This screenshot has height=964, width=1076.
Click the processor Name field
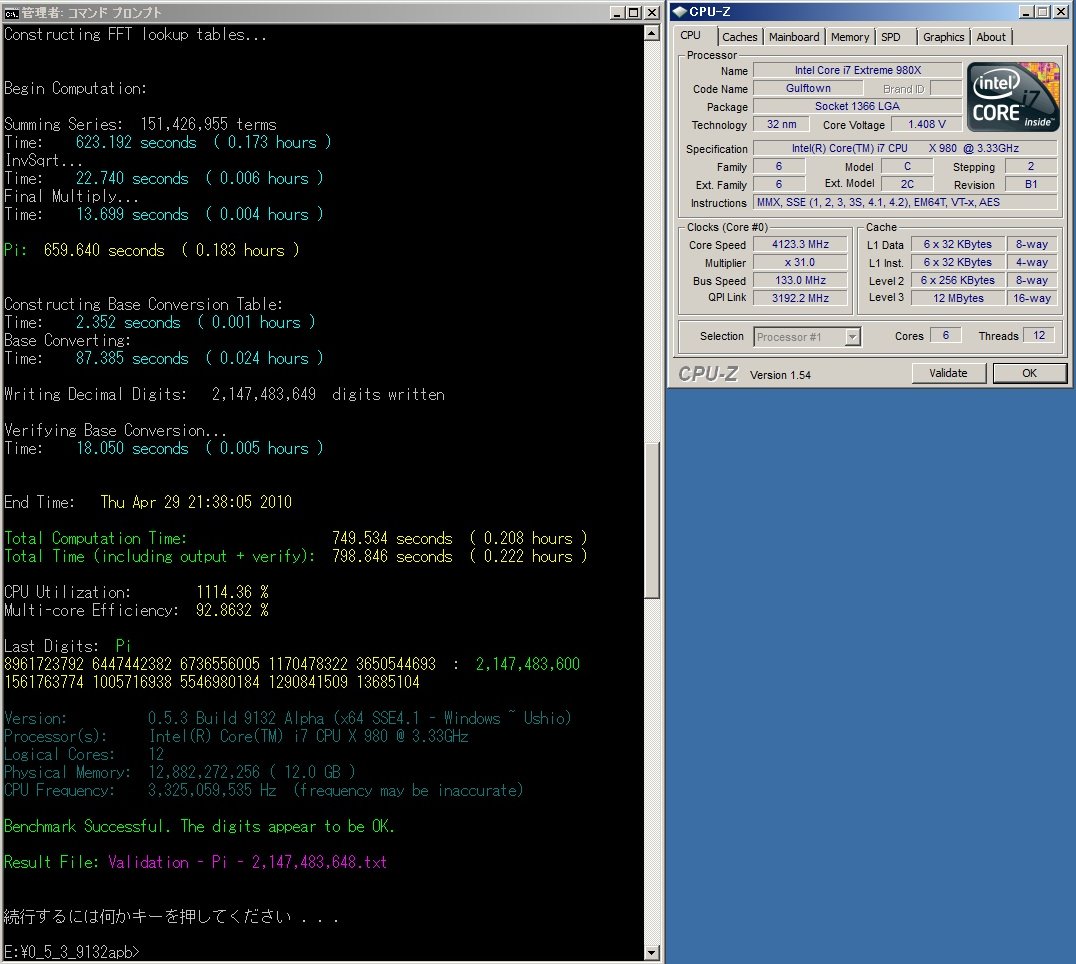tap(857, 70)
